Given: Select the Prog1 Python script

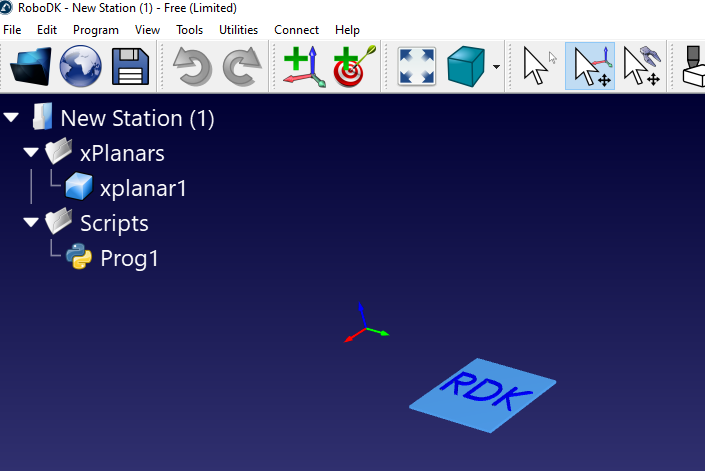Looking at the screenshot, I should (129, 258).
